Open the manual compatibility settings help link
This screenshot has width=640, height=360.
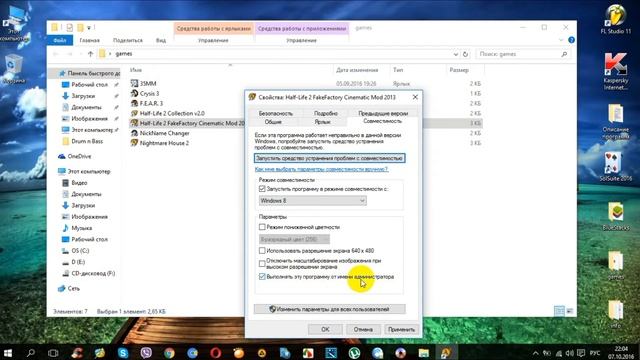point(321,169)
